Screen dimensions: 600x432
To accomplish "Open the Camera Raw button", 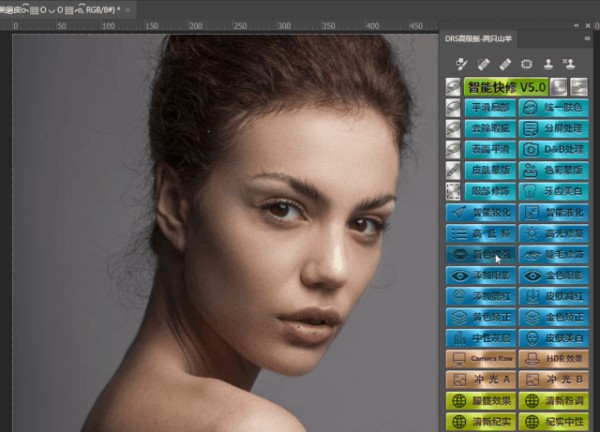I will (481, 359).
